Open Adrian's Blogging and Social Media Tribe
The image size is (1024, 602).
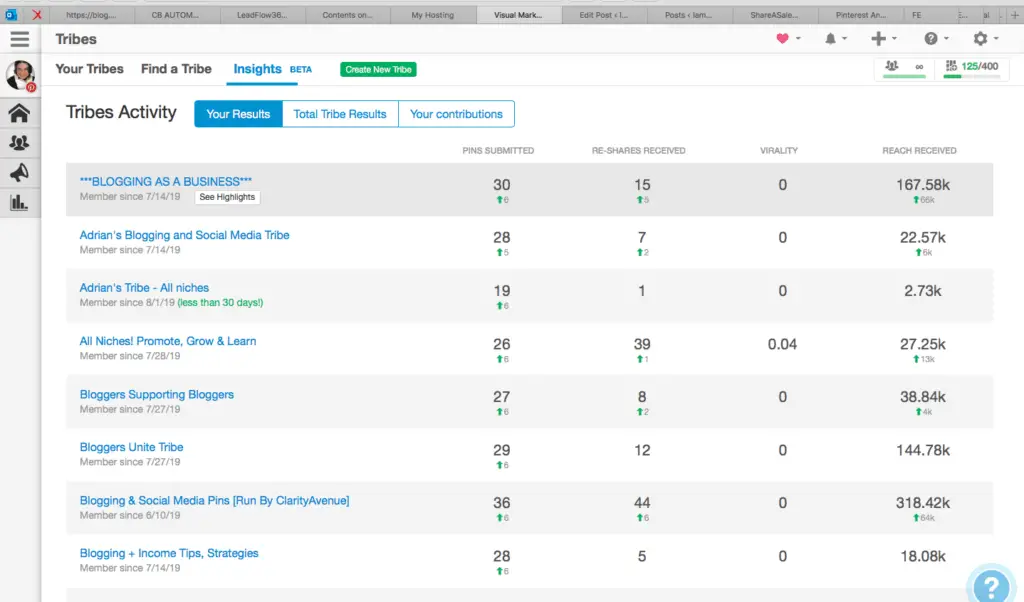[184, 235]
